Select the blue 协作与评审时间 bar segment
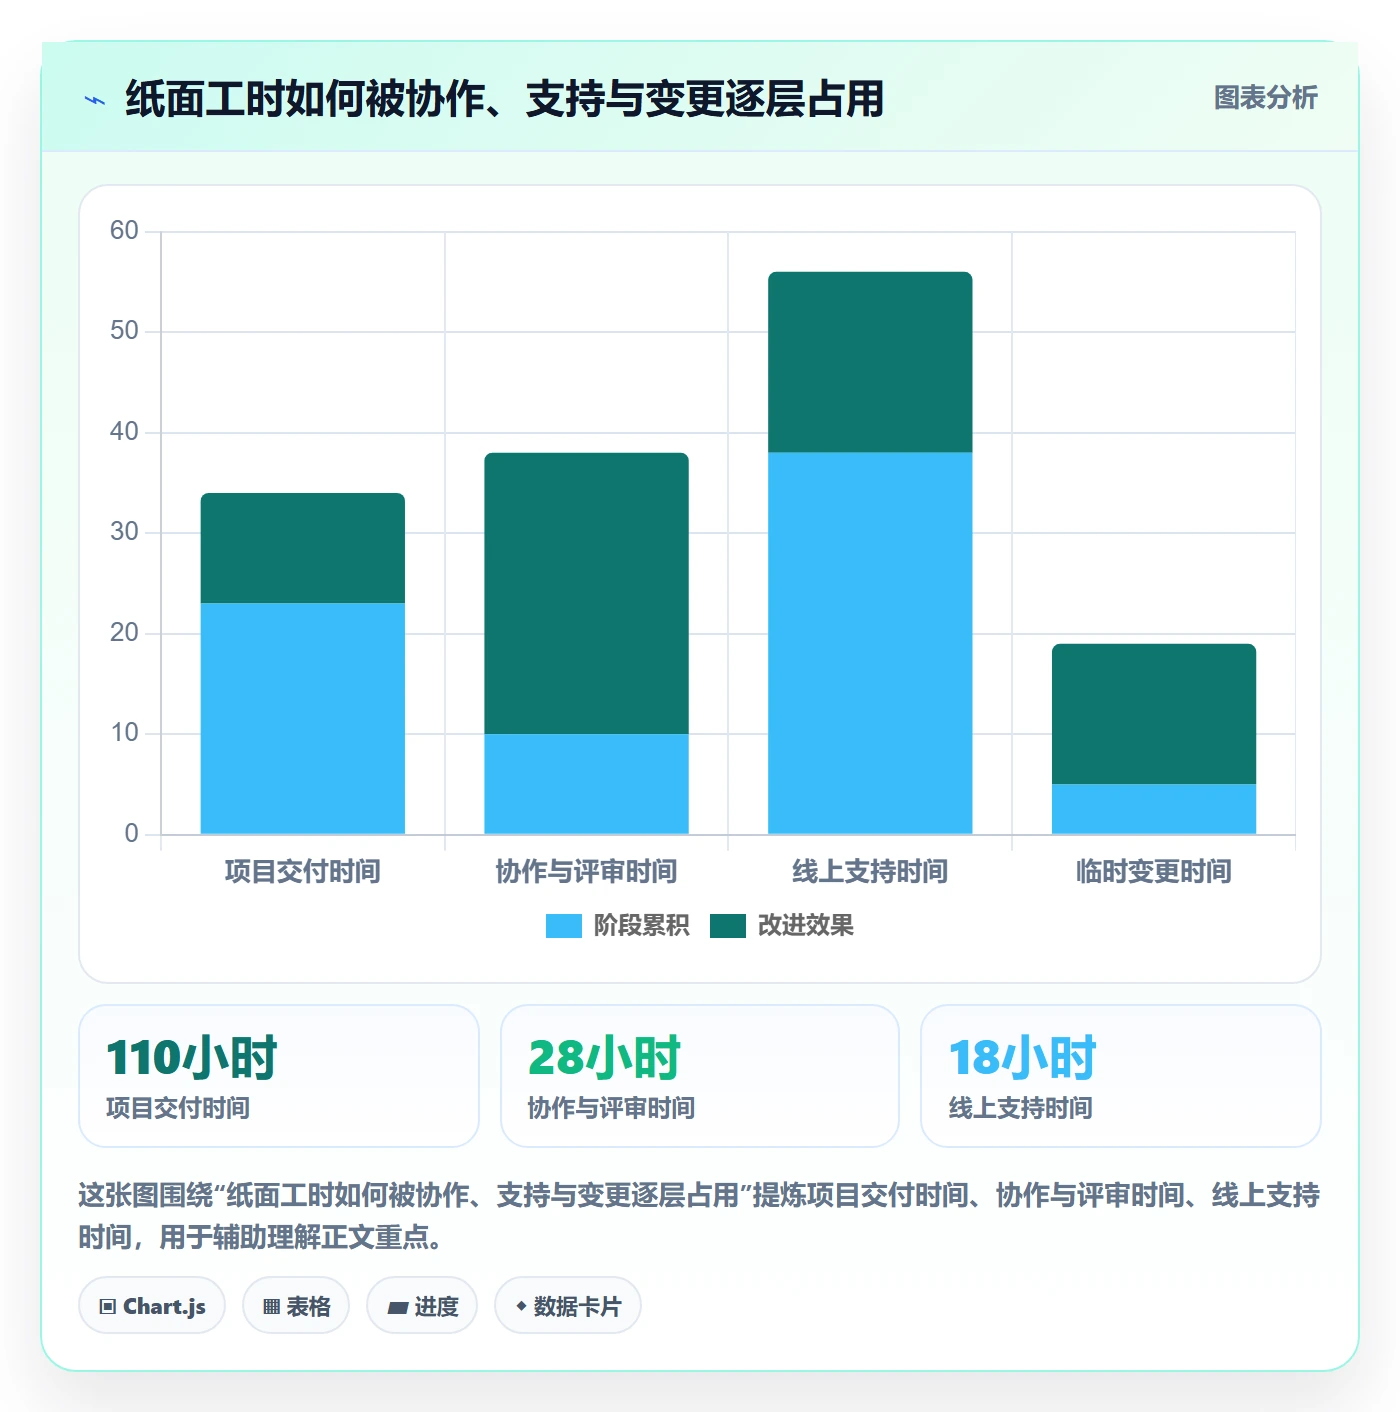 point(587,784)
